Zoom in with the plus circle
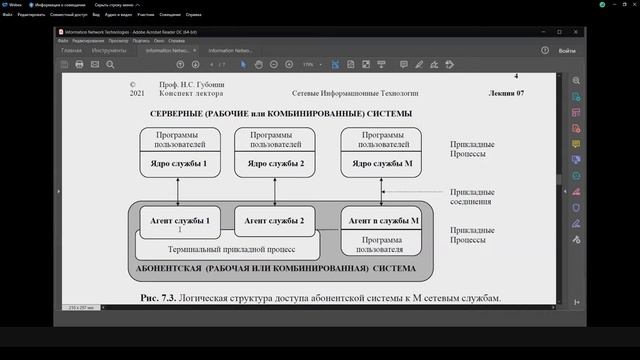640x360 pixels. pyautogui.click(x=289, y=64)
